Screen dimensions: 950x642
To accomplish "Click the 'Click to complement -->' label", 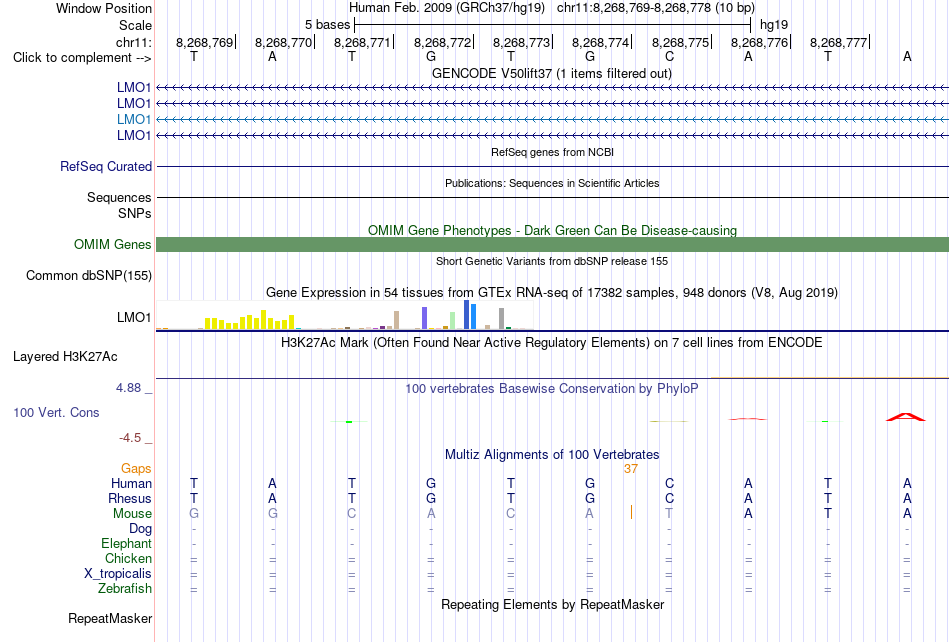I will click(82, 58).
